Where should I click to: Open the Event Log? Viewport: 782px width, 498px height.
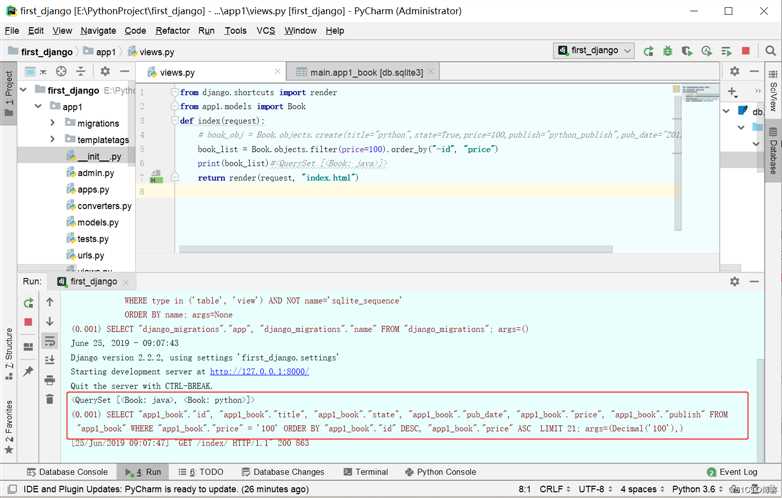pyautogui.click(x=732, y=472)
